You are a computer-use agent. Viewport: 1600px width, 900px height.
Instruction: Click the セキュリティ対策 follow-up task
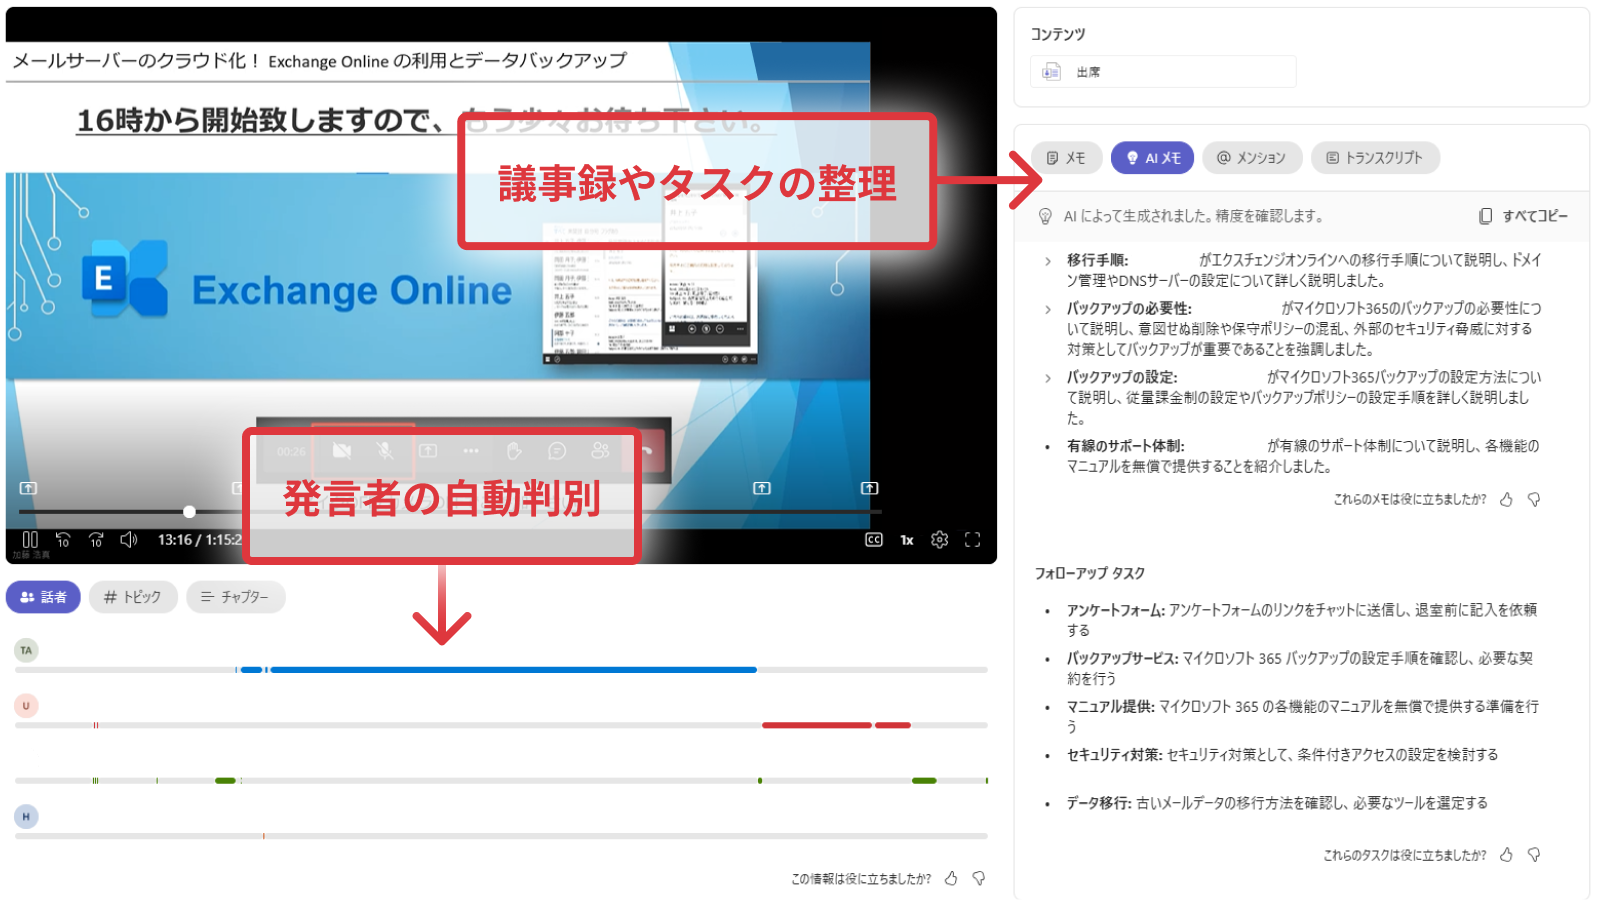pos(1282,755)
